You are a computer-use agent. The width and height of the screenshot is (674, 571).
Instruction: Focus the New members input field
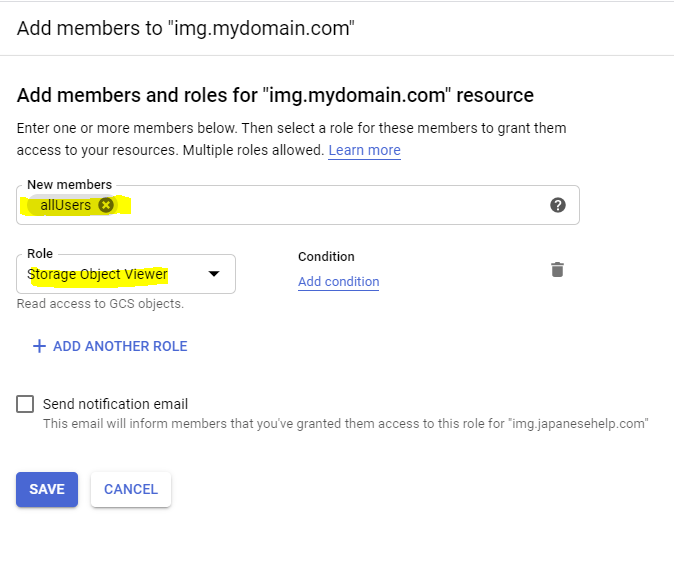coord(298,205)
